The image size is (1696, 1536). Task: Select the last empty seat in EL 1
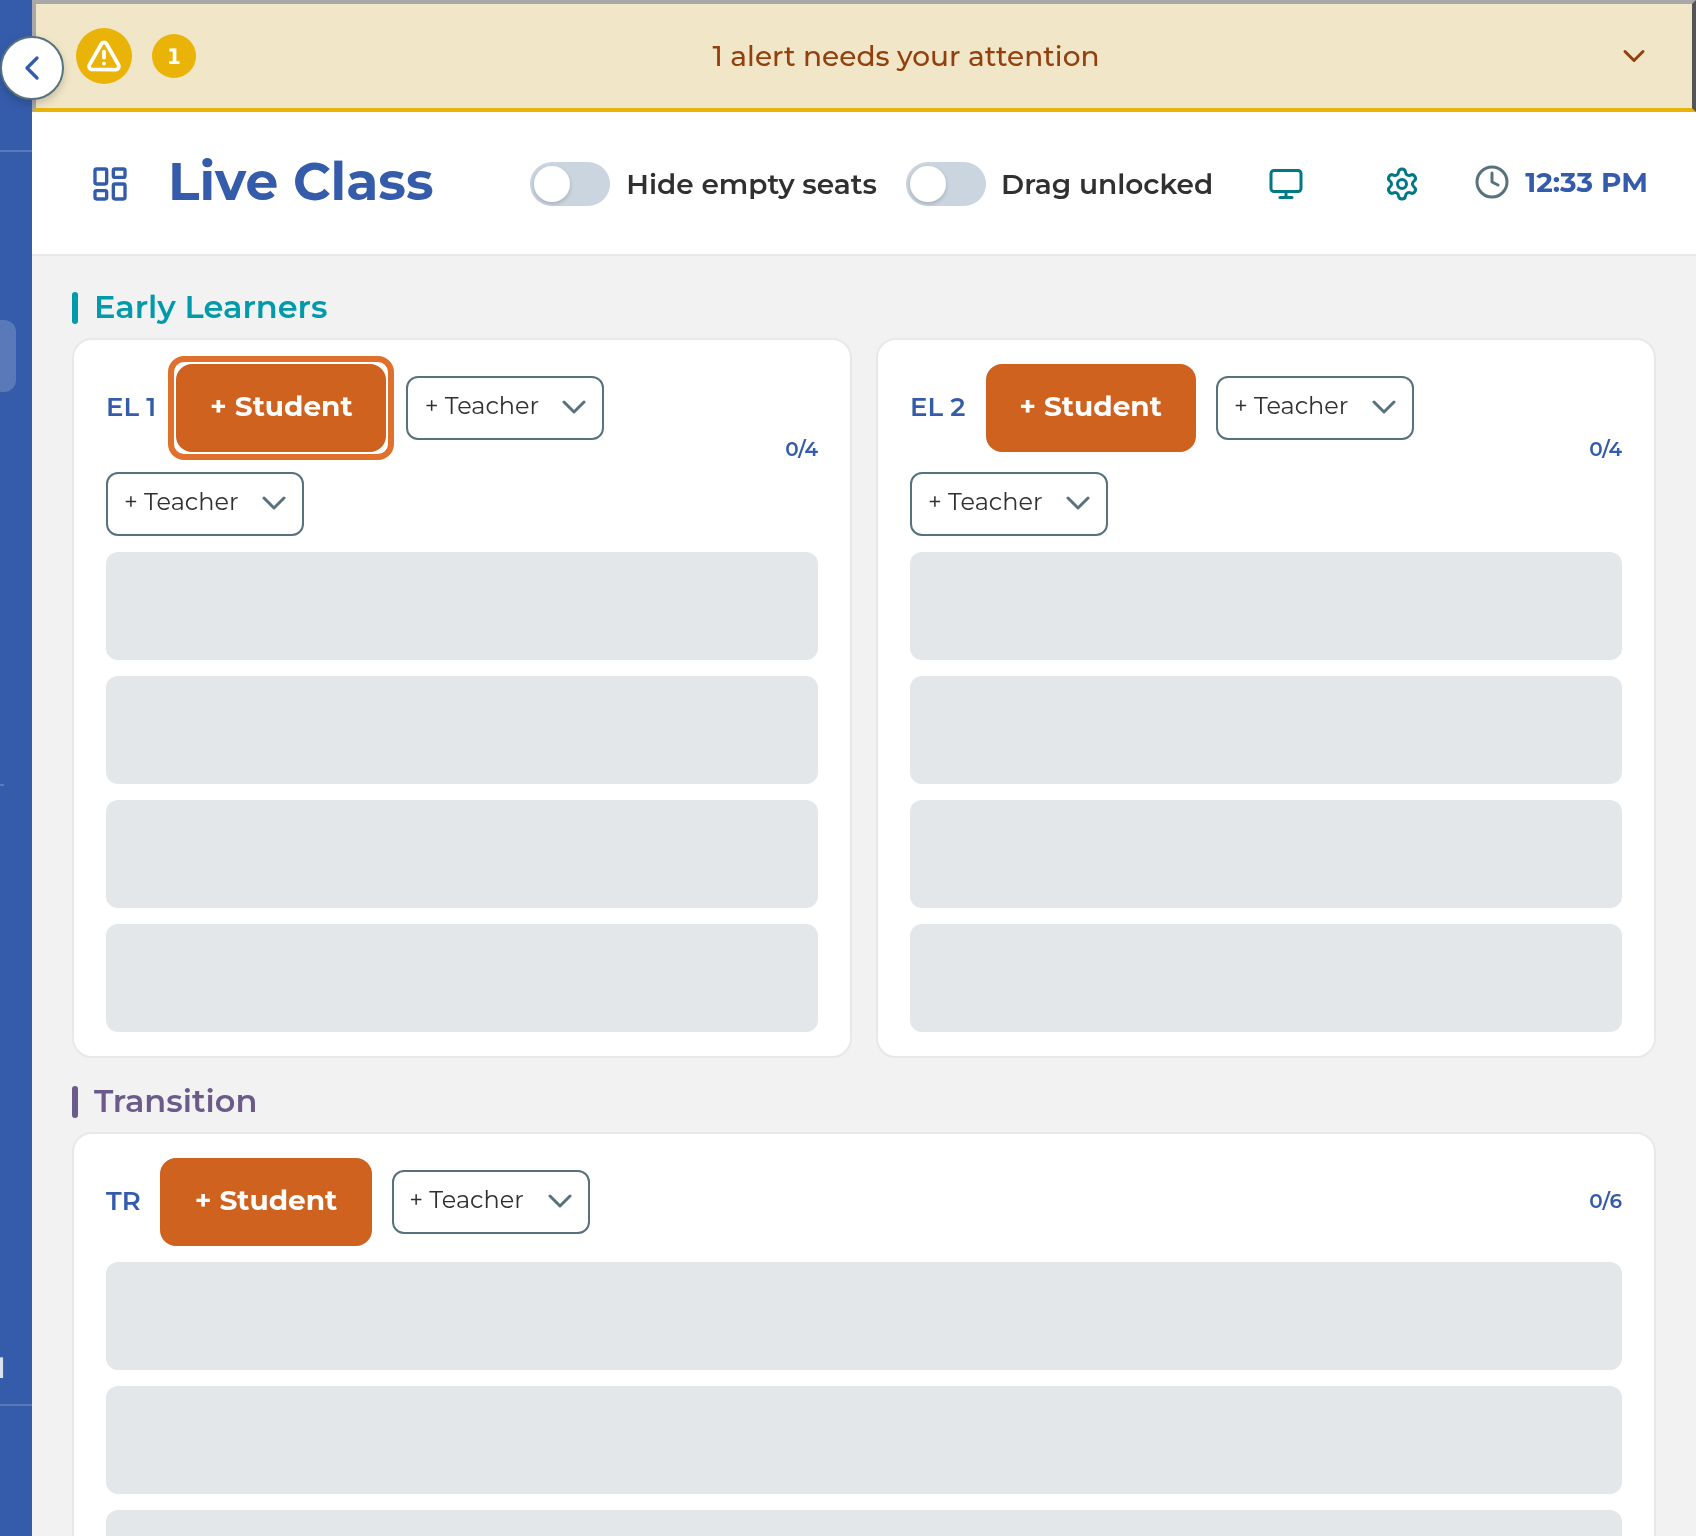pos(462,978)
